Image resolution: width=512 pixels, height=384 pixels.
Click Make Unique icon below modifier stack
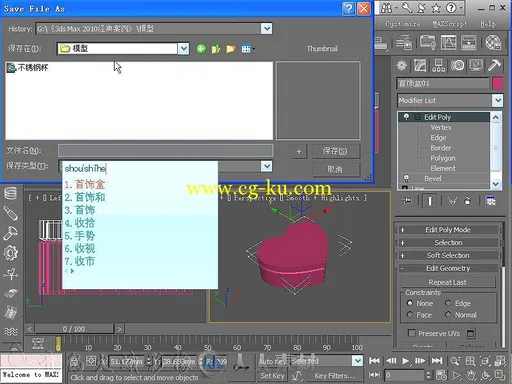click(x=452, y=201)
